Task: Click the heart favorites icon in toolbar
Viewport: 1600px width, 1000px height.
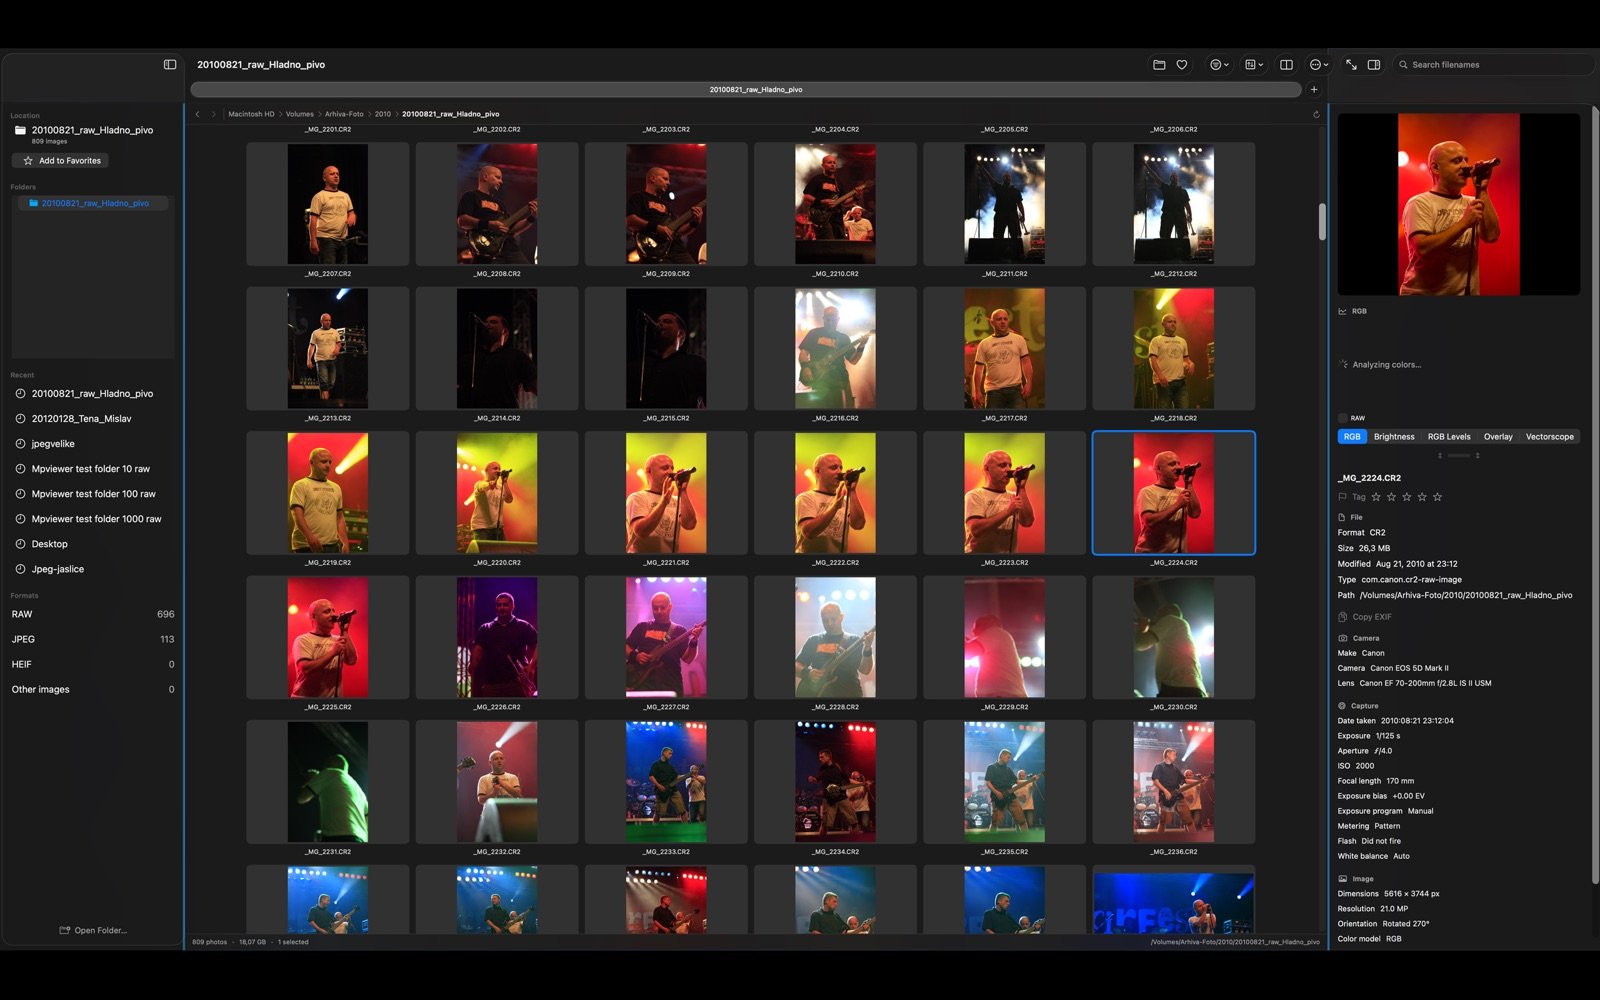Action: coord(1182,65)
